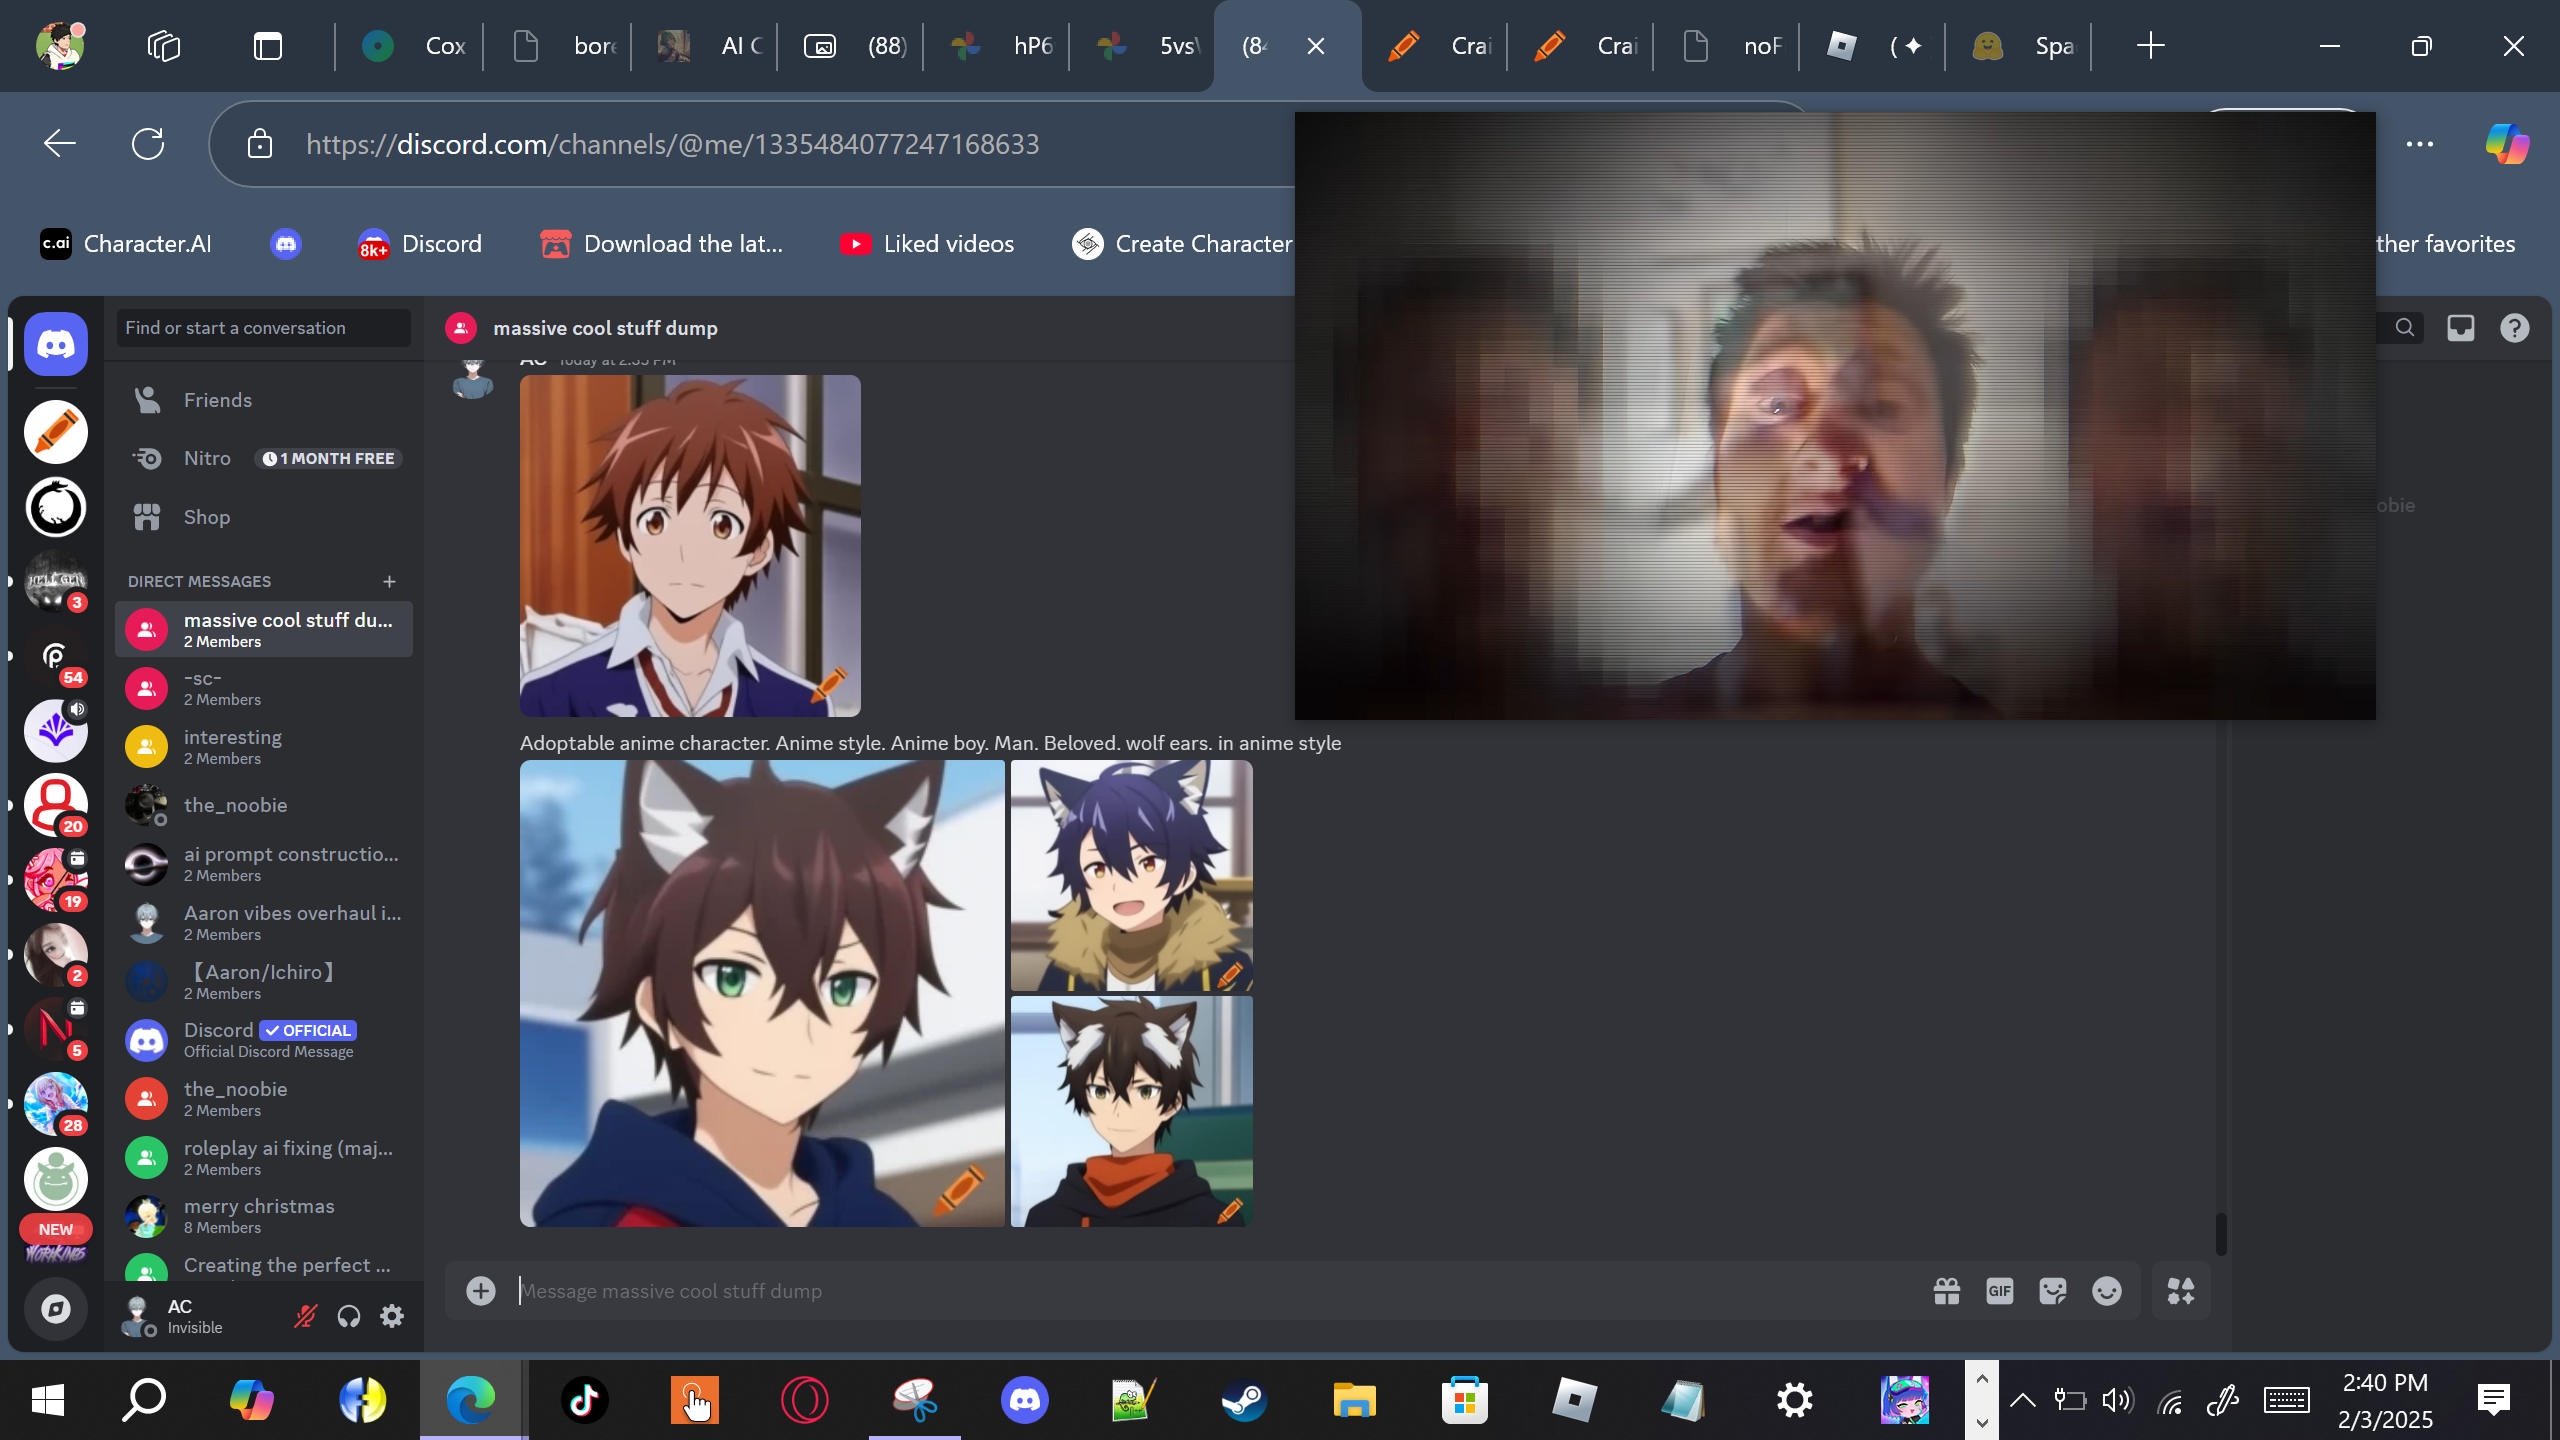Open roleplay ai fixing conversation
2560x1440 pixels.
coord(264,1158)
